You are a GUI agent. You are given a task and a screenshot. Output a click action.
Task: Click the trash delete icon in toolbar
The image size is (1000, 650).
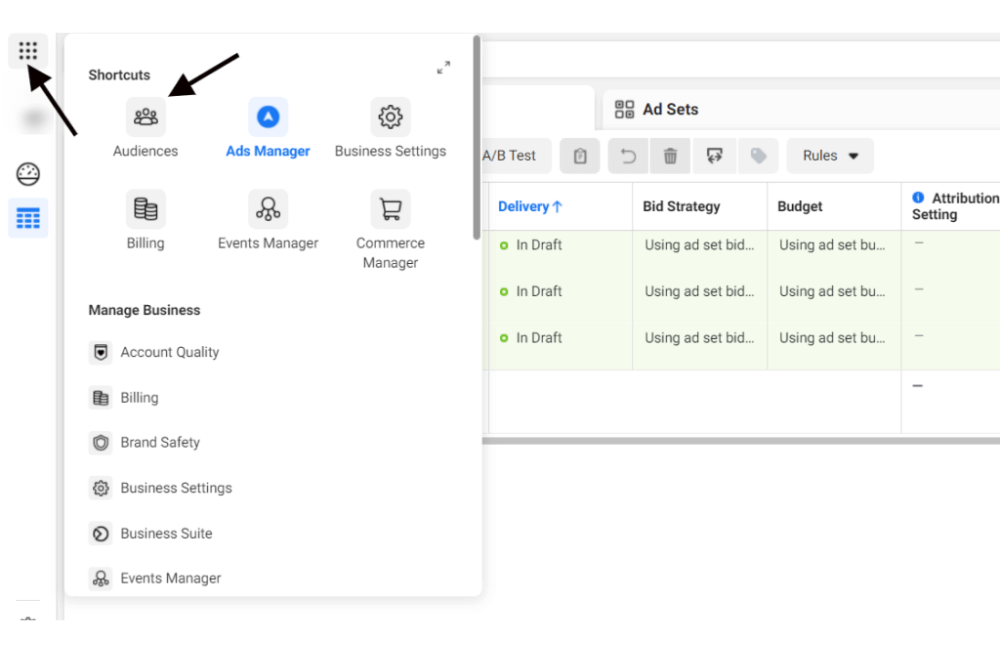point(670,156)
